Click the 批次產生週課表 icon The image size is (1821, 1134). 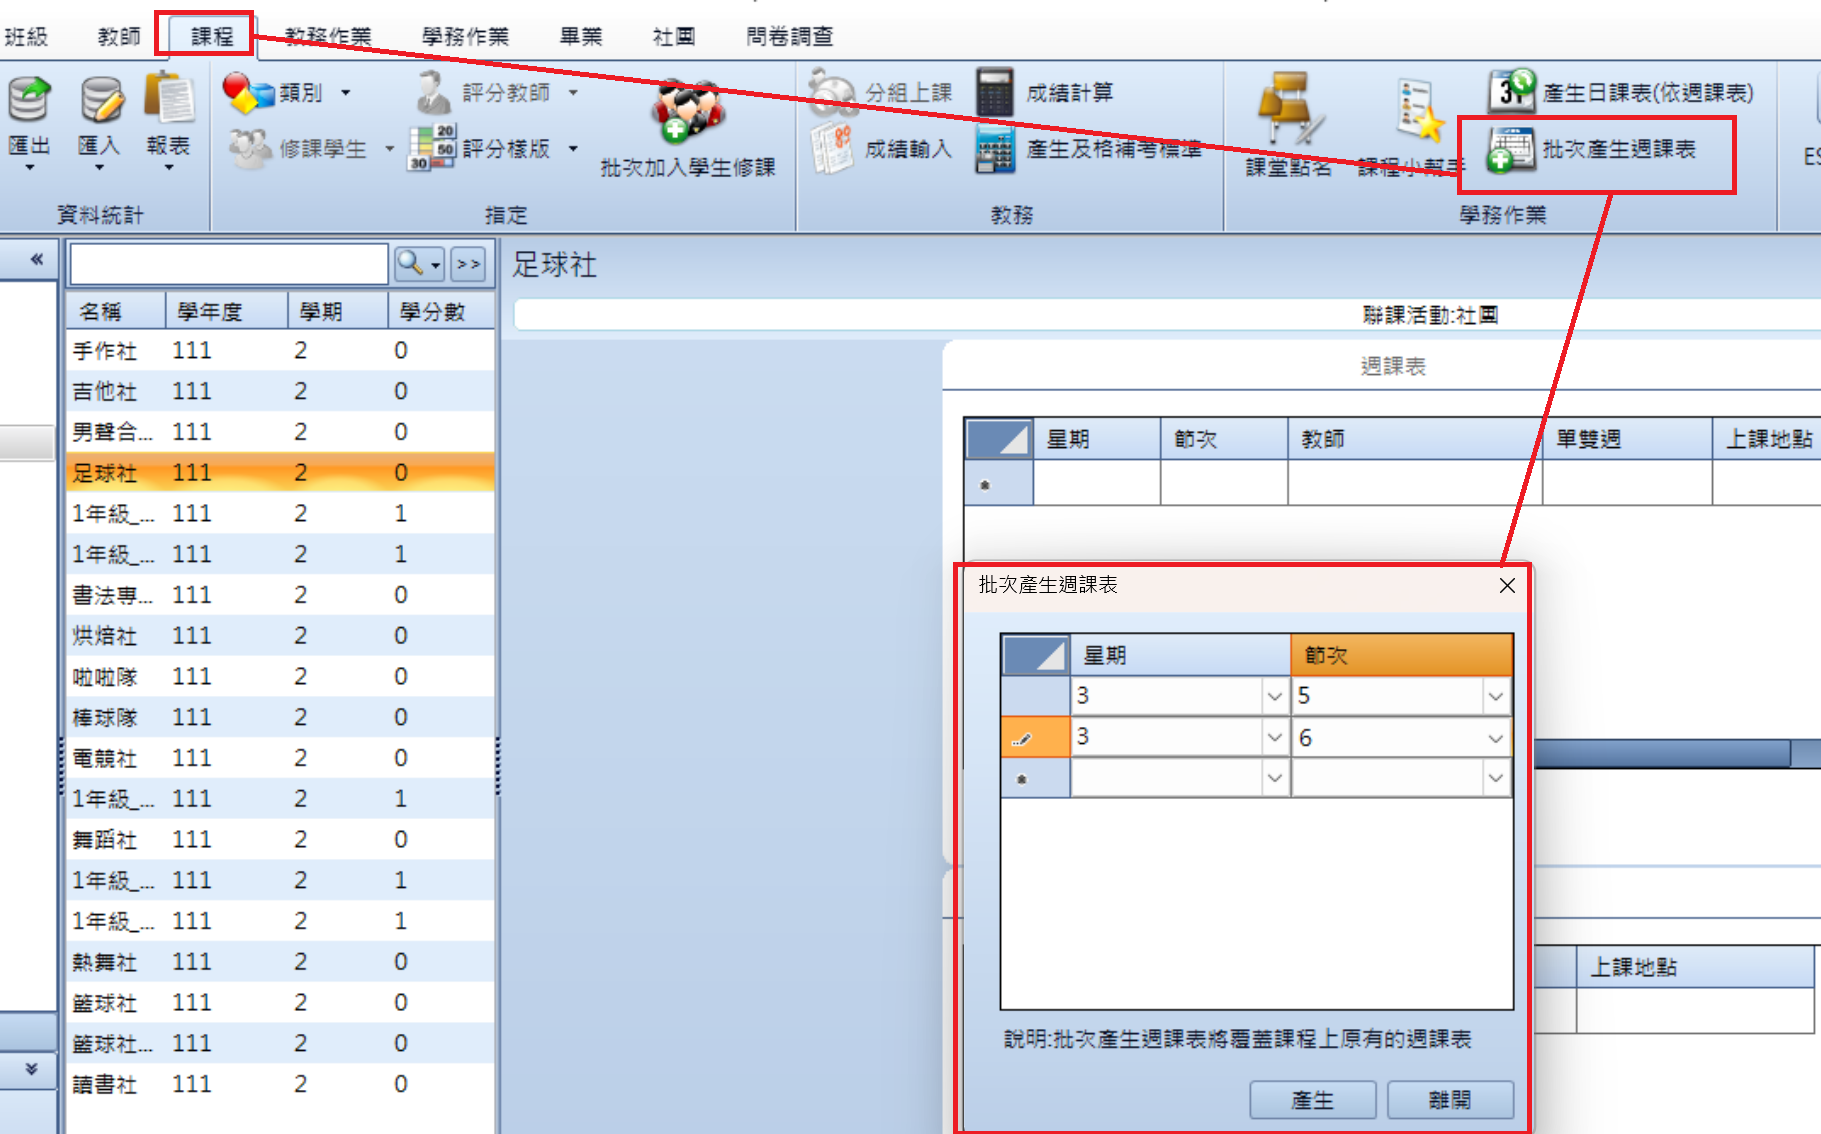coord(1510,150)
